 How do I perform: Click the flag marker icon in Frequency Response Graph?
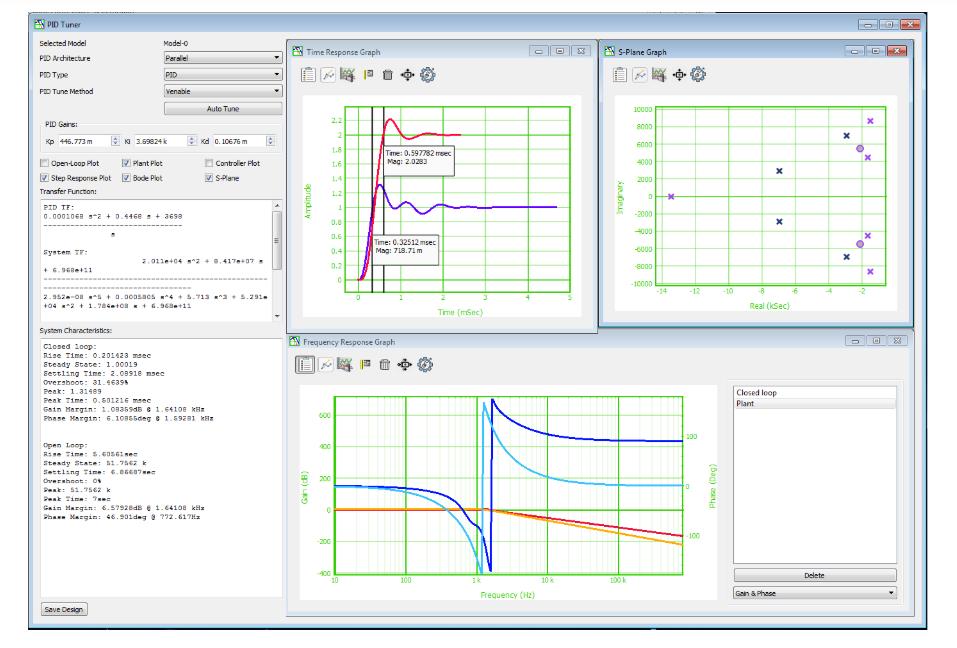(365, 364)
